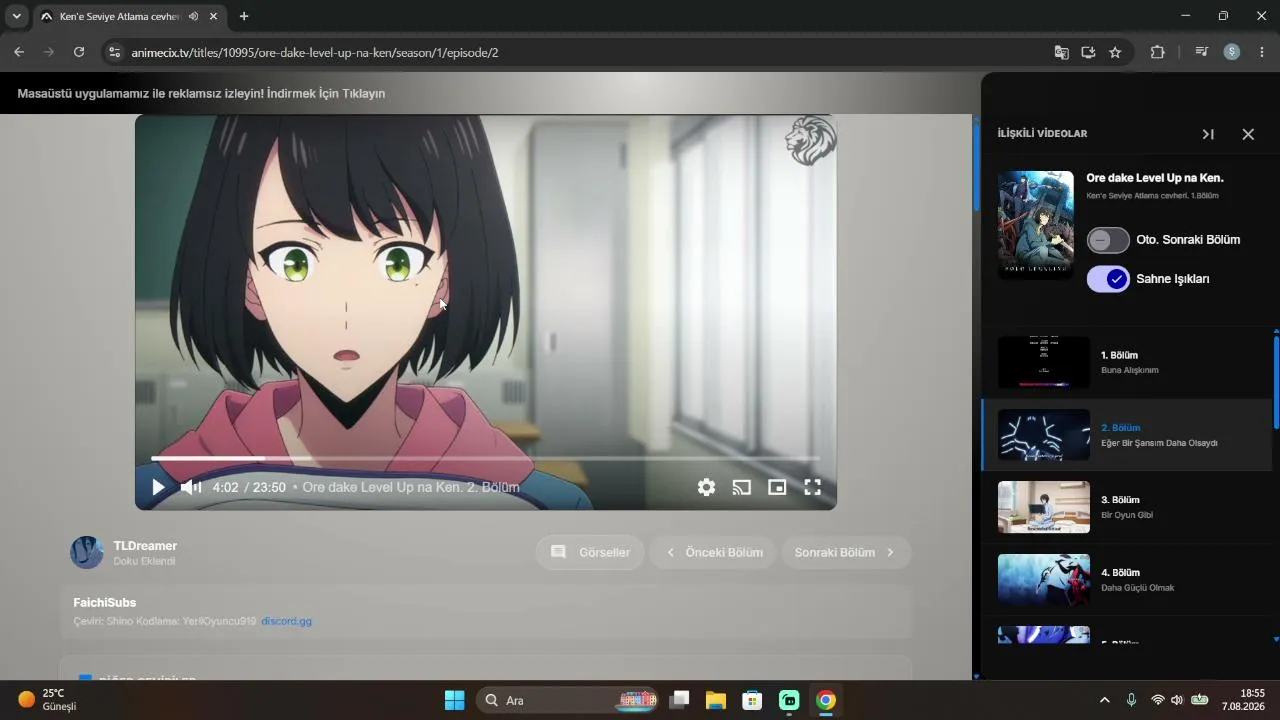Select the 2. Bölüm episode thumbnail
Viewport: 1280px width, 720px height.
coord(1044,435)
